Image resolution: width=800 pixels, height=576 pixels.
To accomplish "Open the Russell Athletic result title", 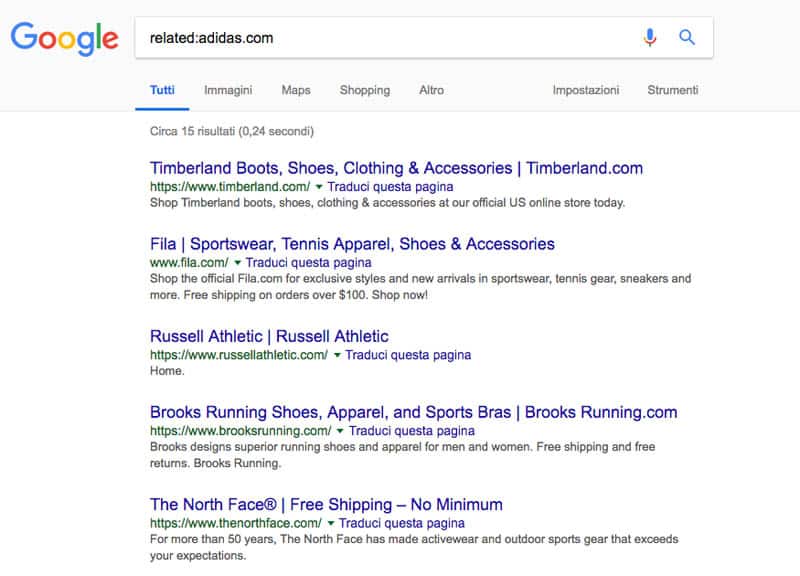I will click(x=269, y=336).
